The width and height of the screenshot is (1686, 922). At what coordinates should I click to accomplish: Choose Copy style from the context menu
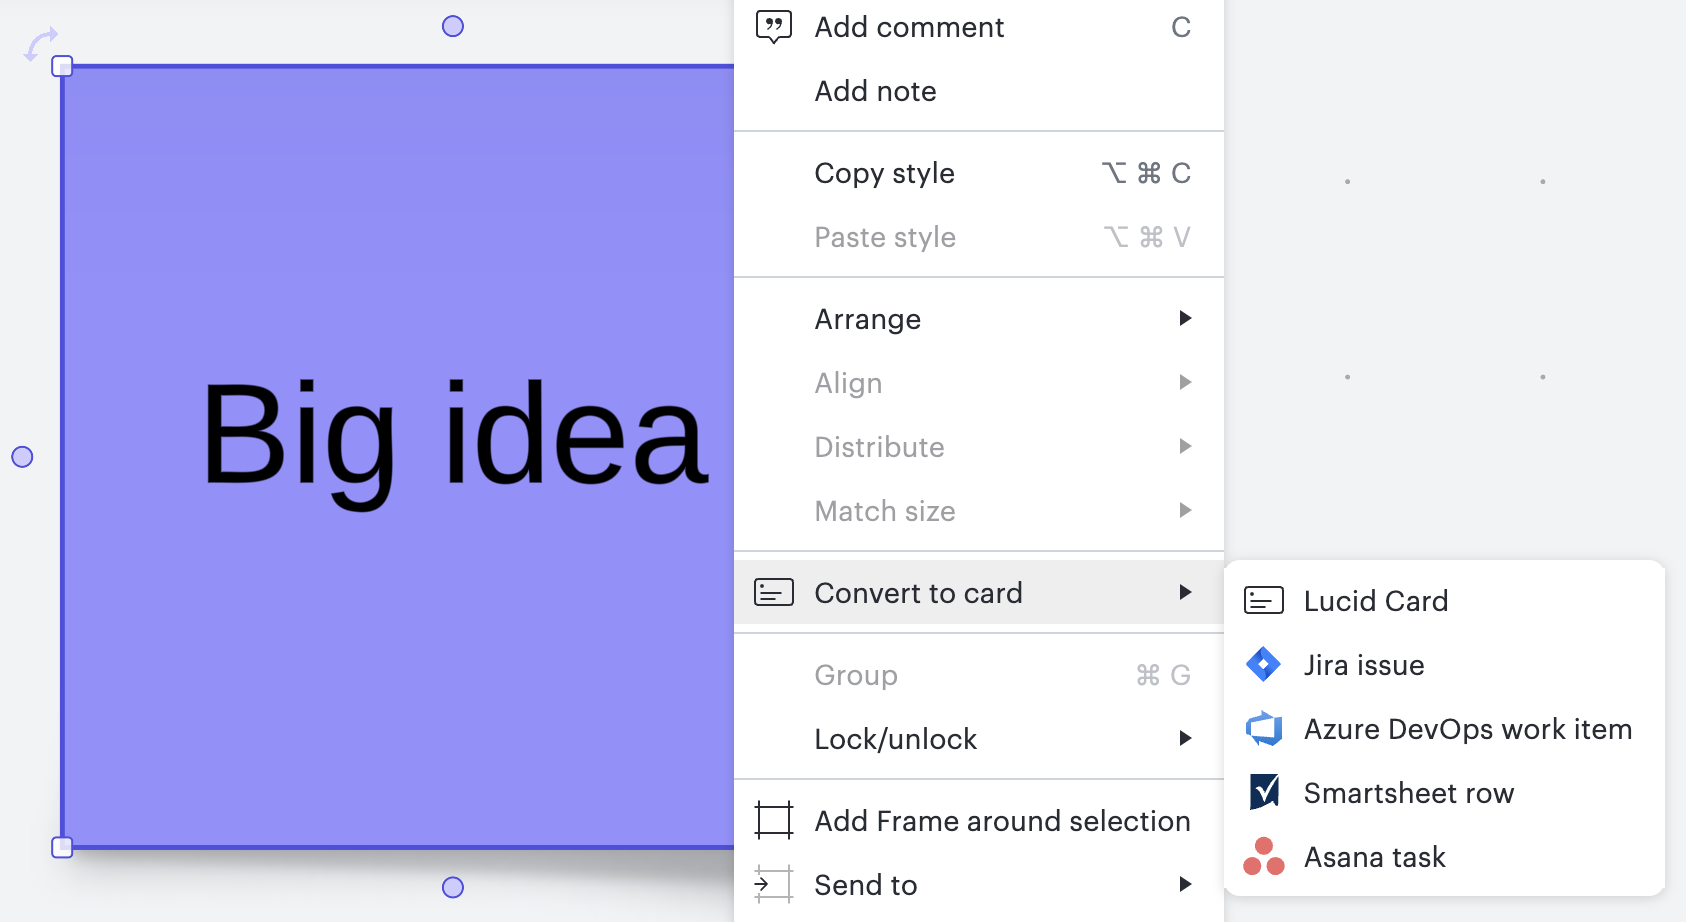point(884,172)
